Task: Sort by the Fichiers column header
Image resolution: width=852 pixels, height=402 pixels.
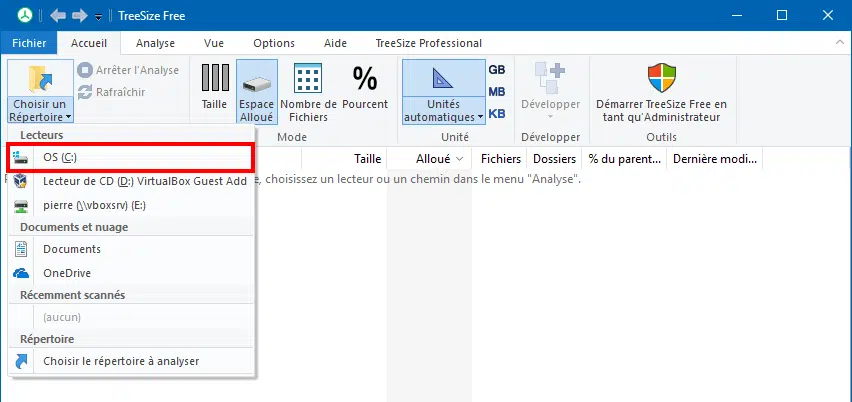Action: point(500,159)
